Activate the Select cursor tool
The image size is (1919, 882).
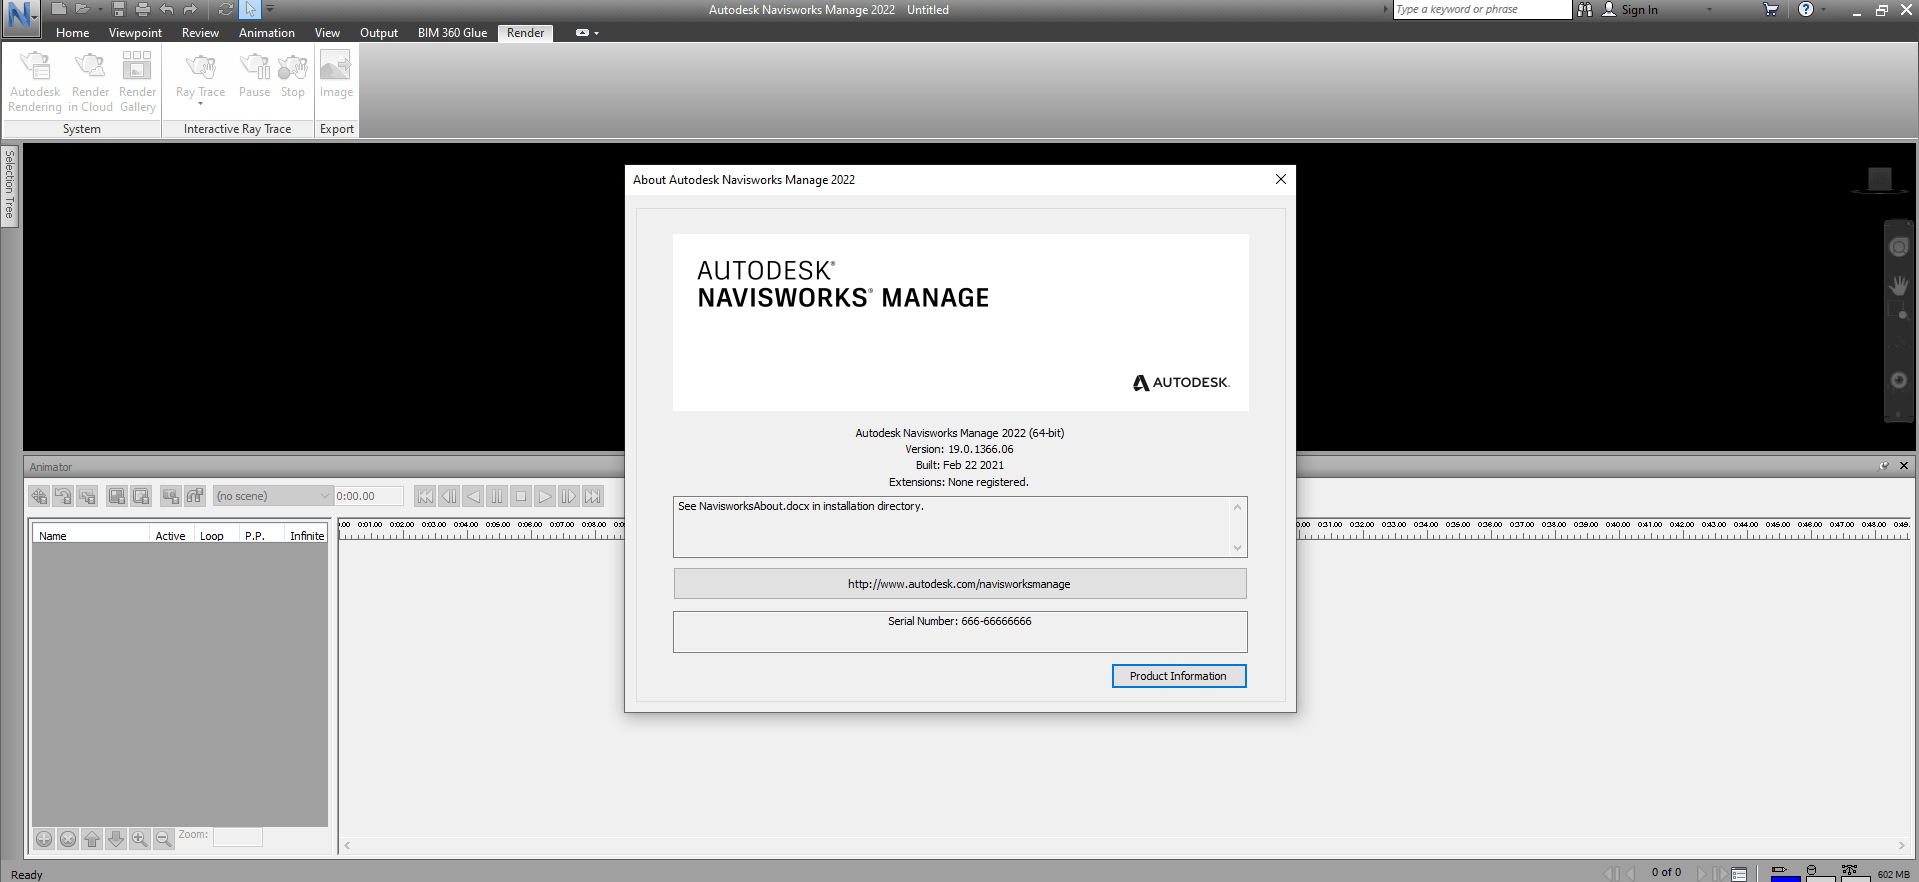[x=250, y=9]
